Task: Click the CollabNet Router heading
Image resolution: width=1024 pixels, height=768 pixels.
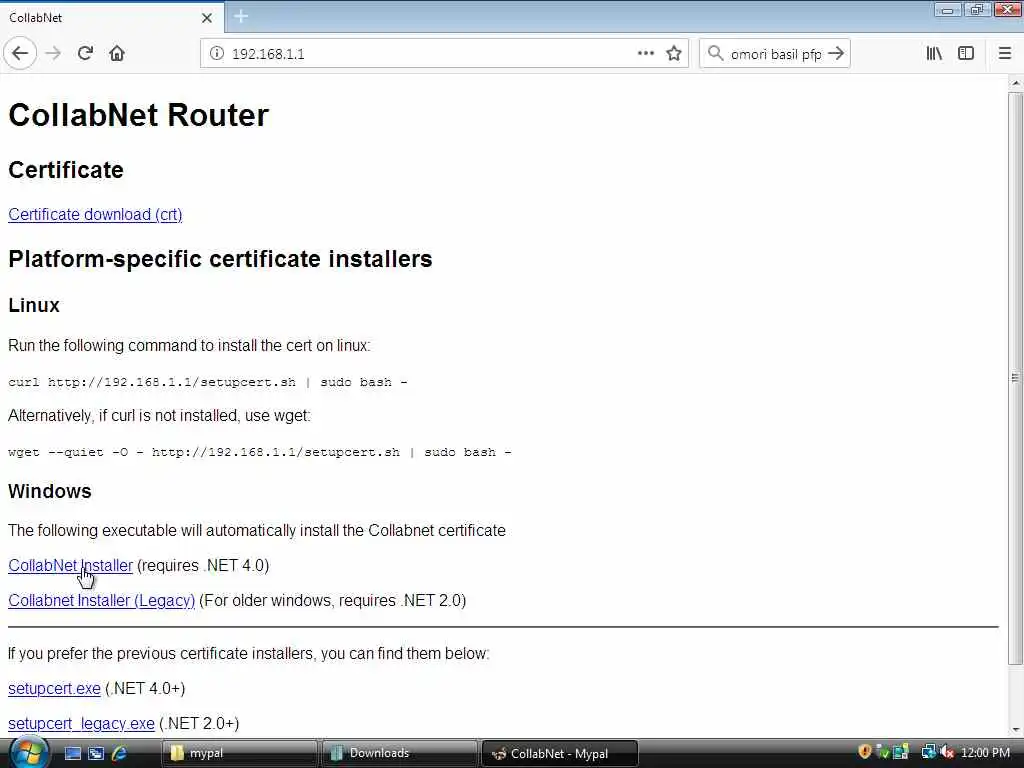Action: tap(138, 115)
